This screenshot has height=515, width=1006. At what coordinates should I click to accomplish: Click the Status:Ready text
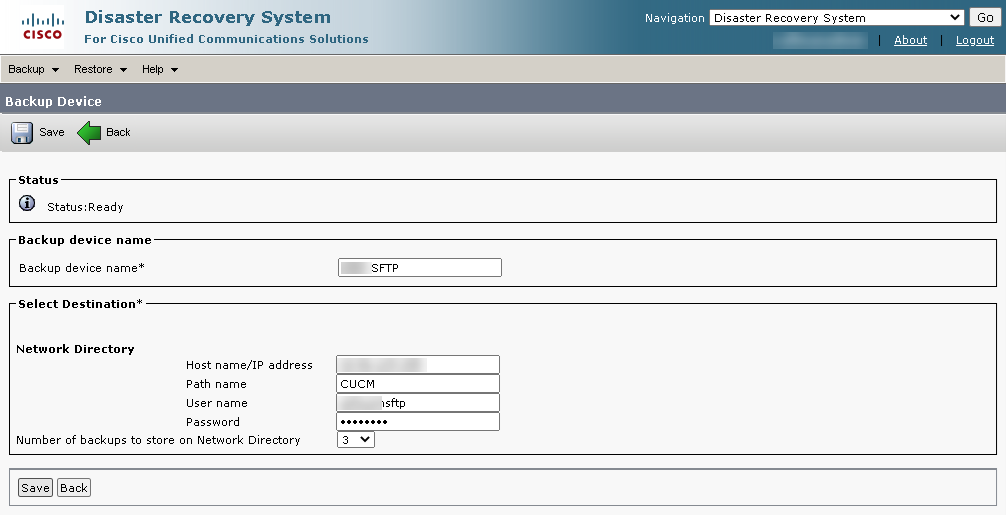[x=85, y=207]
